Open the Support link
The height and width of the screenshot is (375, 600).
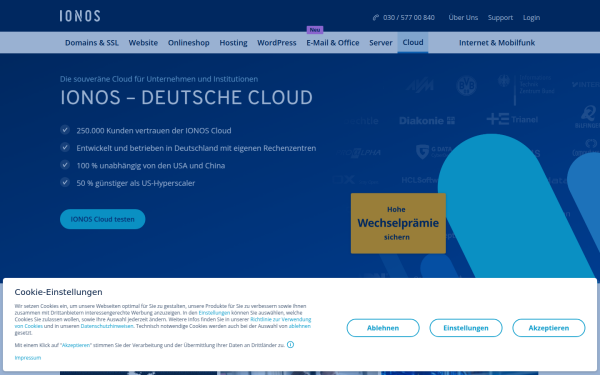[x=500, y=18]
